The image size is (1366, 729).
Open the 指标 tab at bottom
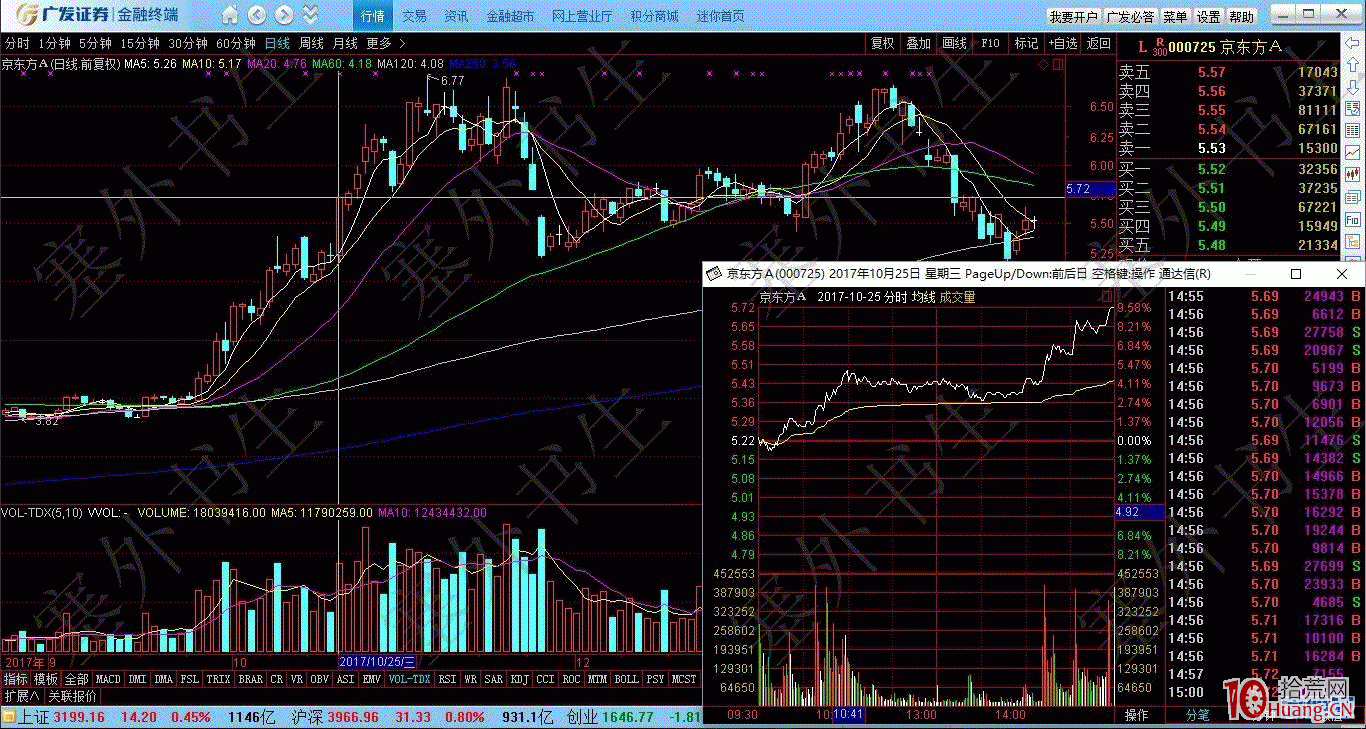pos(15,679)
